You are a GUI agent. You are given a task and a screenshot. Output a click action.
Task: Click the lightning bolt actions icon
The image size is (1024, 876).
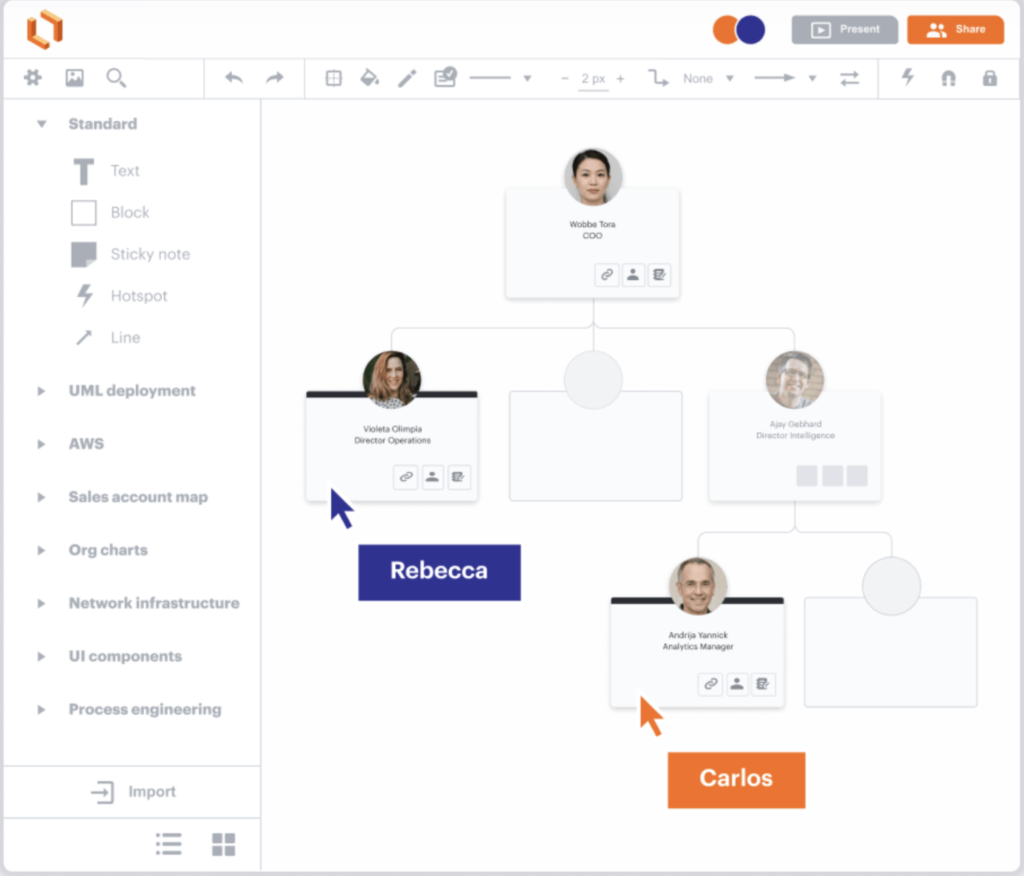[908, 77]
